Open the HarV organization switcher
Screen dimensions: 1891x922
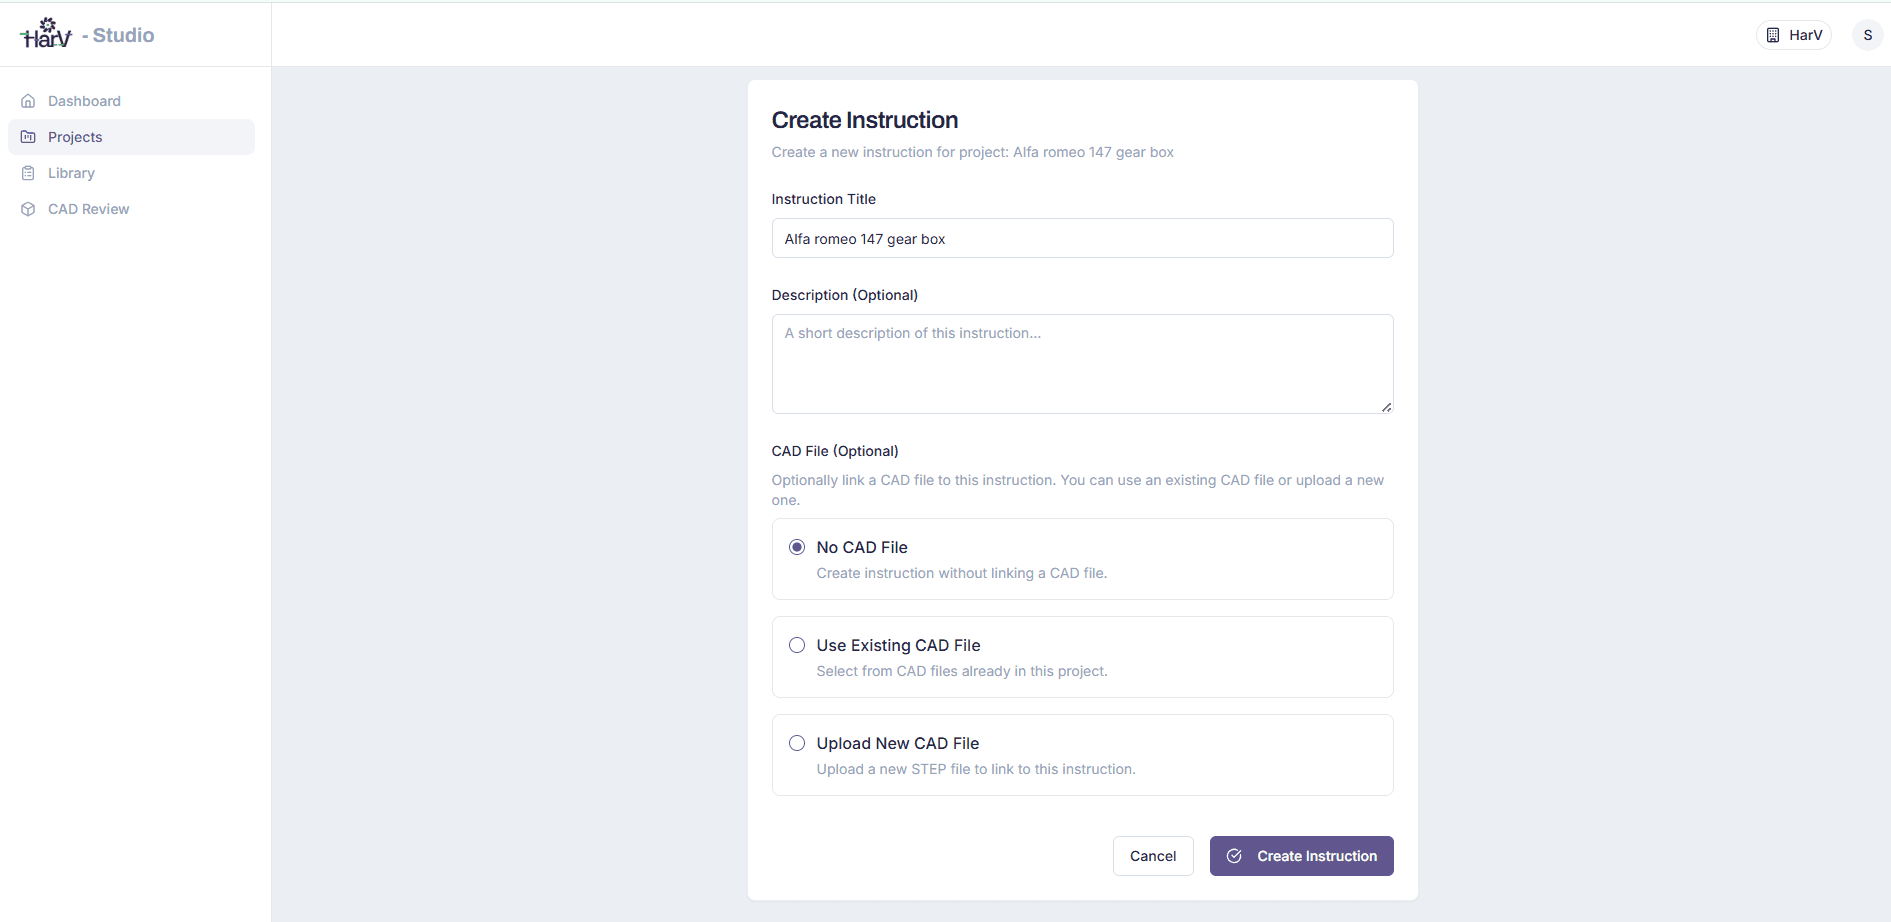(x=1794, y=35)
